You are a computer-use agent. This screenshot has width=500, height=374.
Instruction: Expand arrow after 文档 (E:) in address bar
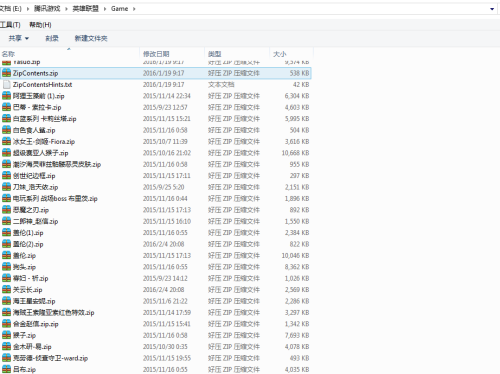tap(28, 9)
